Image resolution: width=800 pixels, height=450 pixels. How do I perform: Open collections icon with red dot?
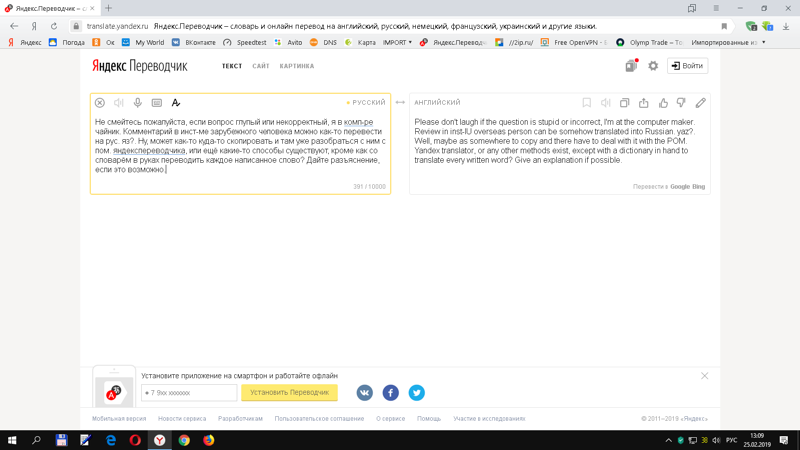[632, 66]
